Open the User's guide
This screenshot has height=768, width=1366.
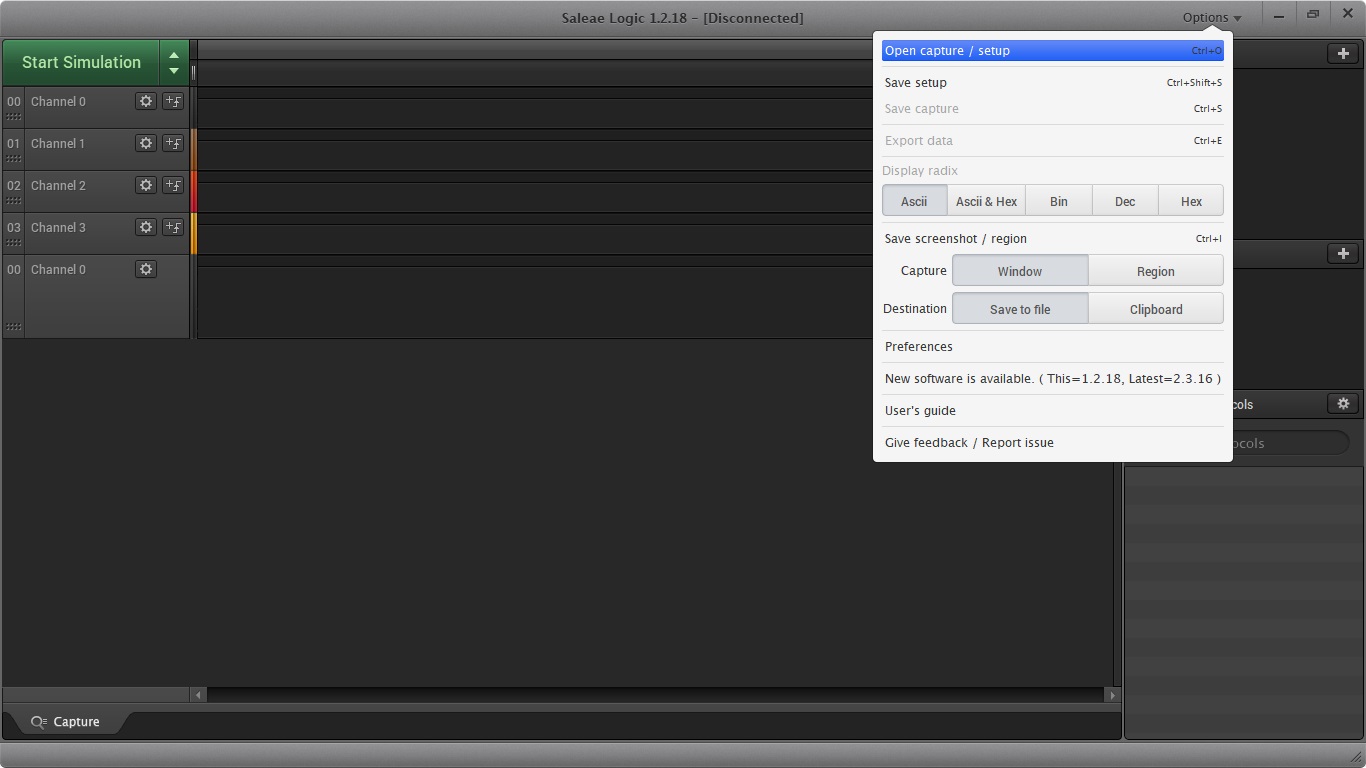1053,410
